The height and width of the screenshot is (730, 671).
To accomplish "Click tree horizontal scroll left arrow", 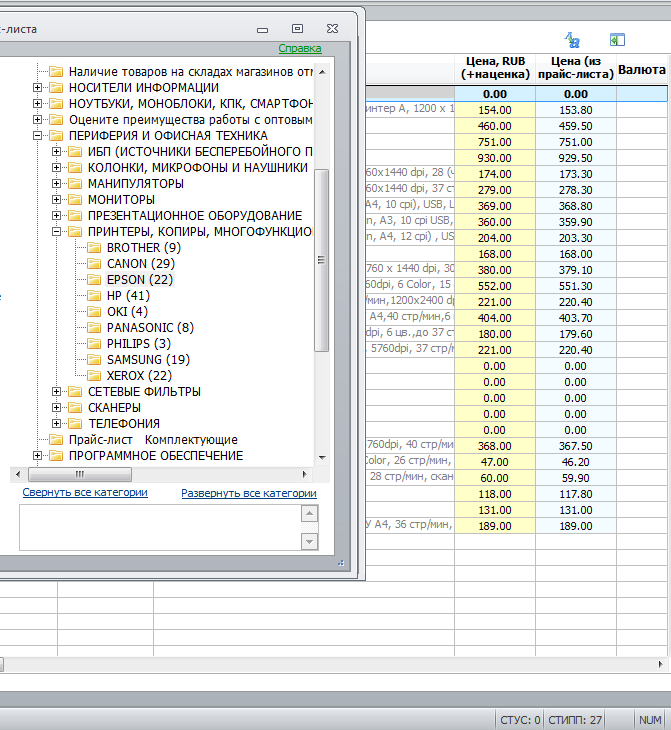I will [18, 474].
